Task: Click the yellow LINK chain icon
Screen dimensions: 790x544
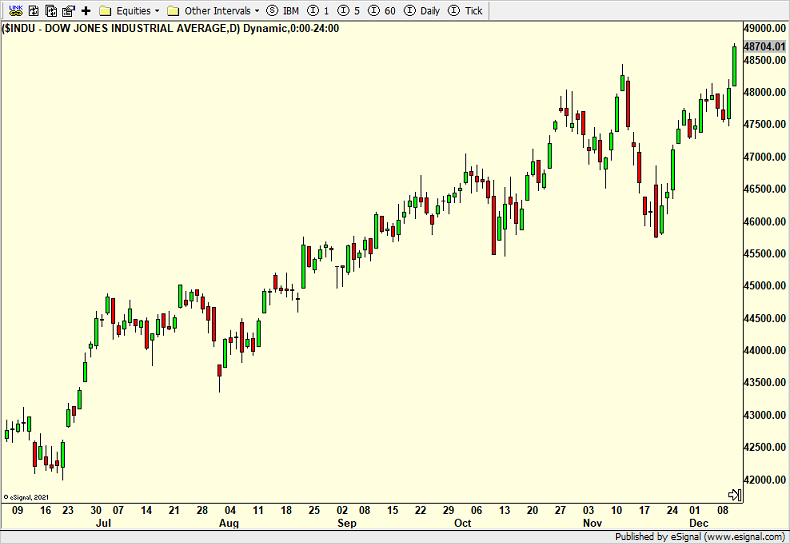Action: (x=14, y=11)
